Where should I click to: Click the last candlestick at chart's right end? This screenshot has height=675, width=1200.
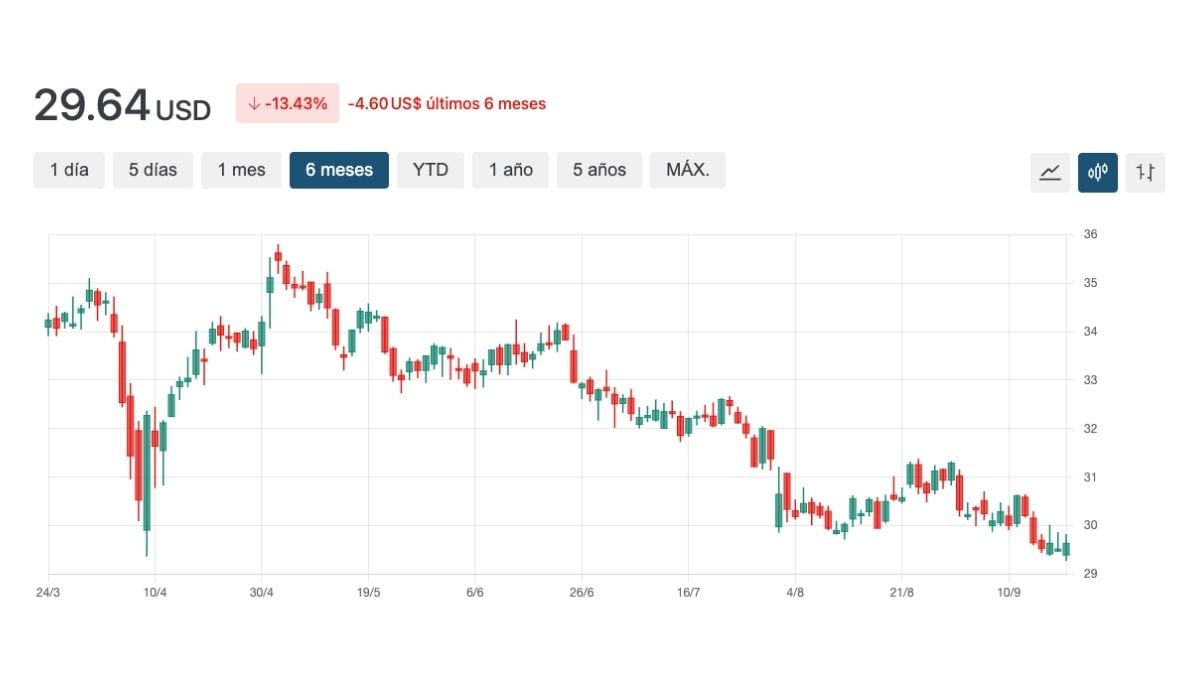click(1066, 548)
